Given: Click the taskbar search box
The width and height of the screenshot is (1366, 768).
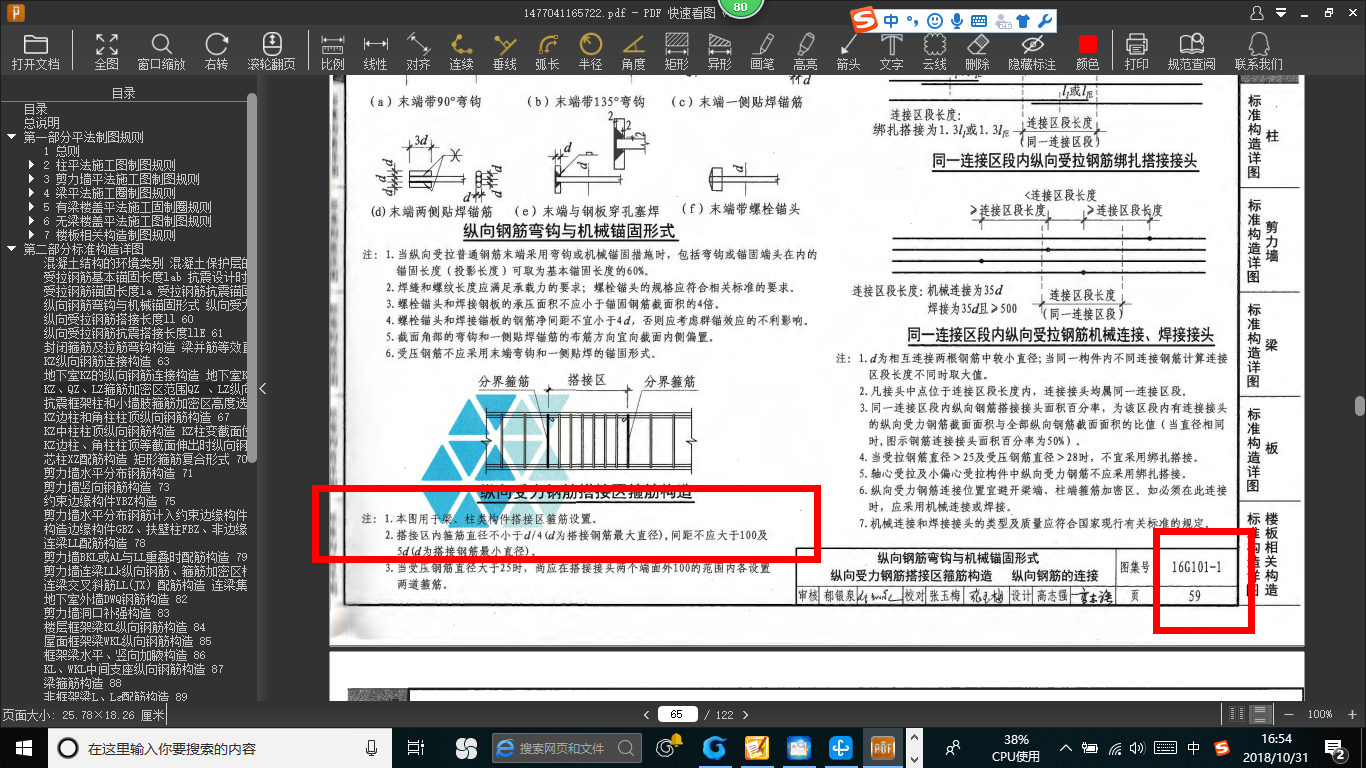Looking at the screenshot, I should pyautogui.click(x=220, y=747).
